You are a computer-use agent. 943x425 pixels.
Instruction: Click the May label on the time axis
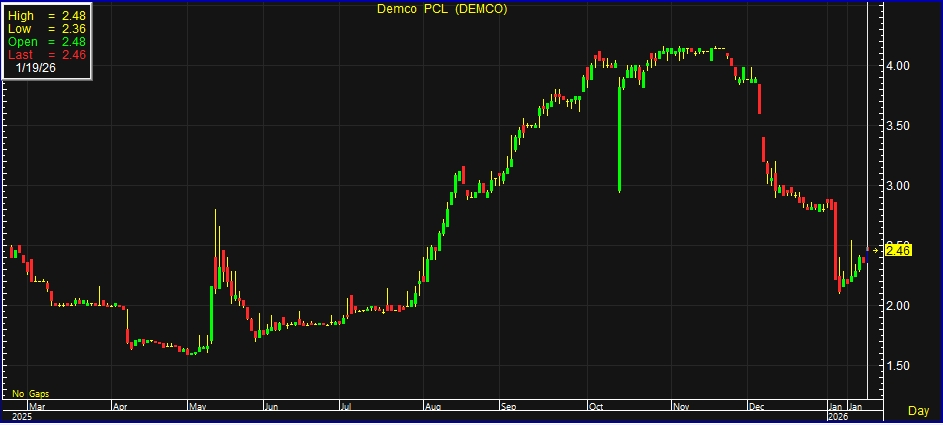click(197, 407)
